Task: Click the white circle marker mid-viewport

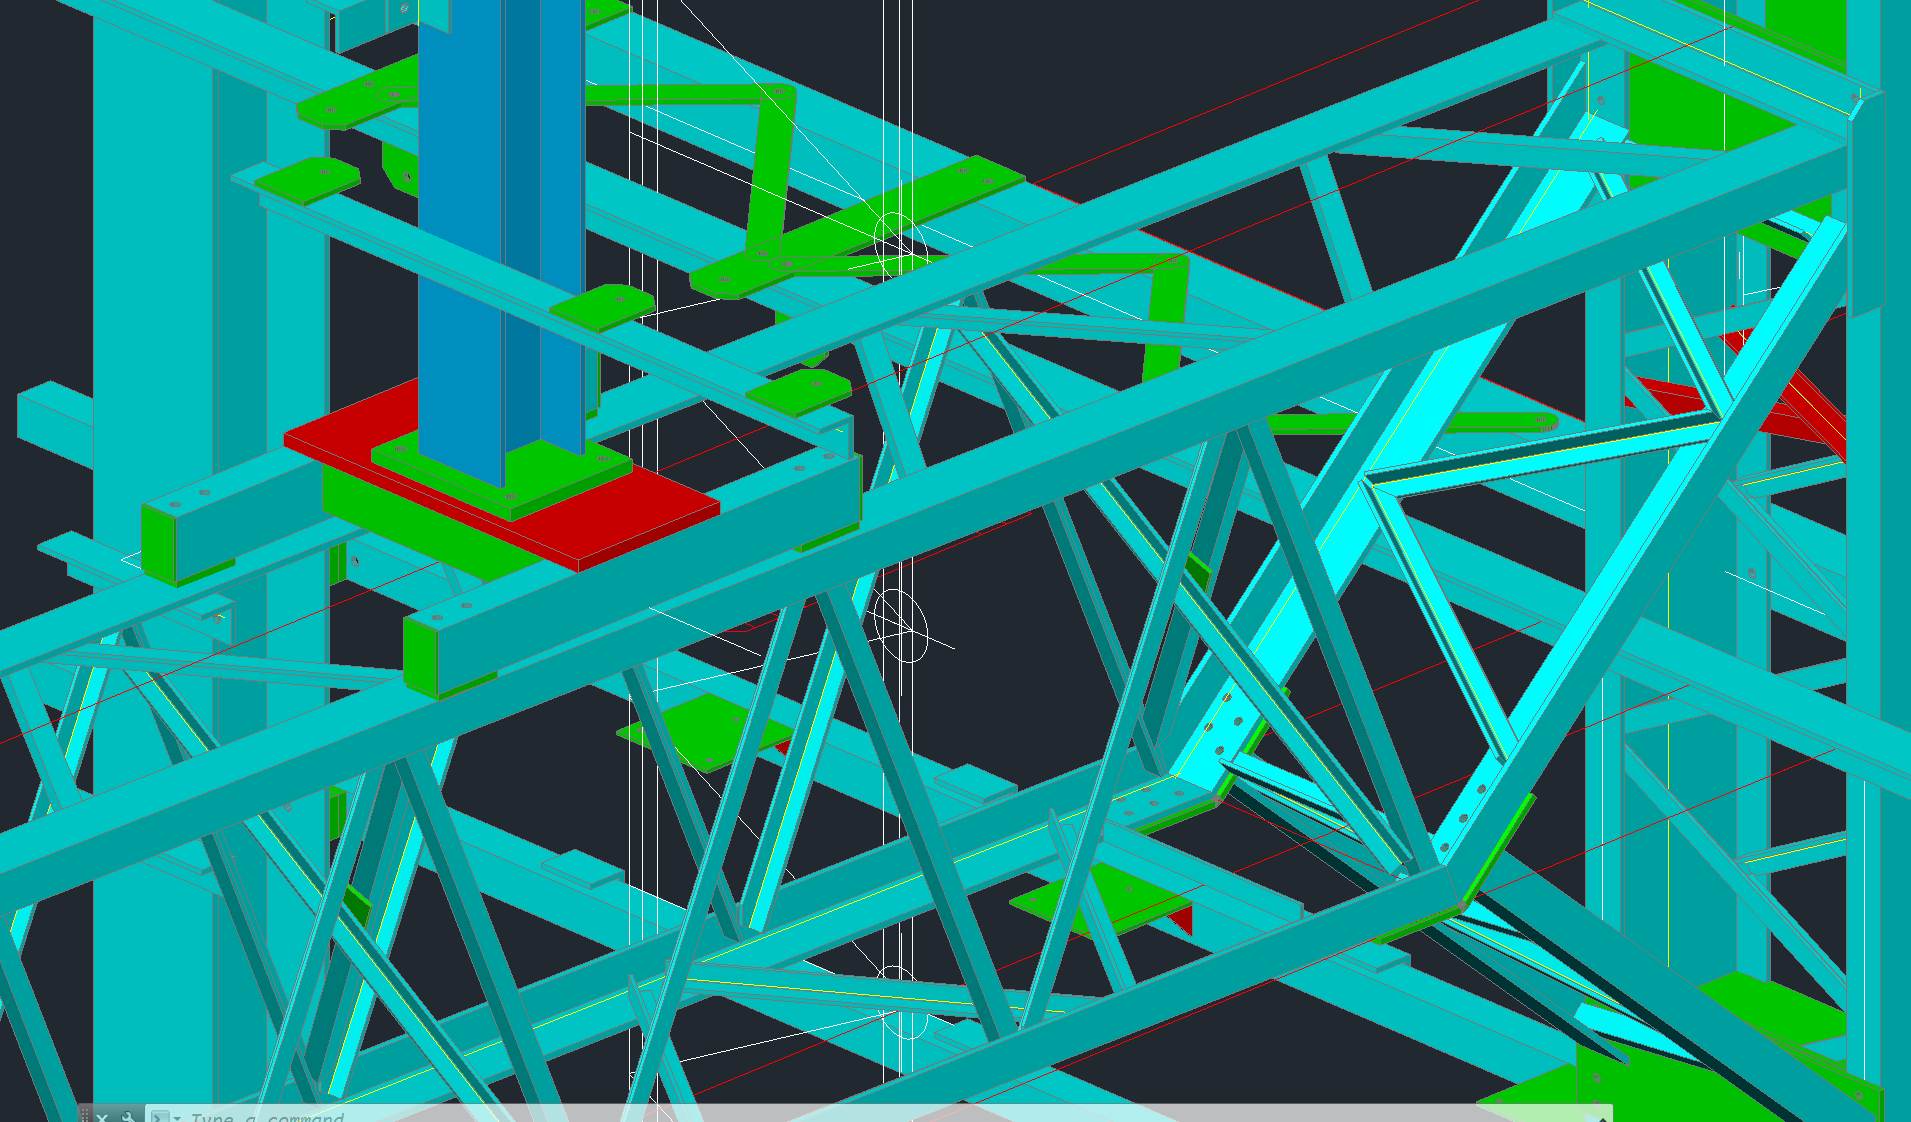Action: tap(900, 625)
